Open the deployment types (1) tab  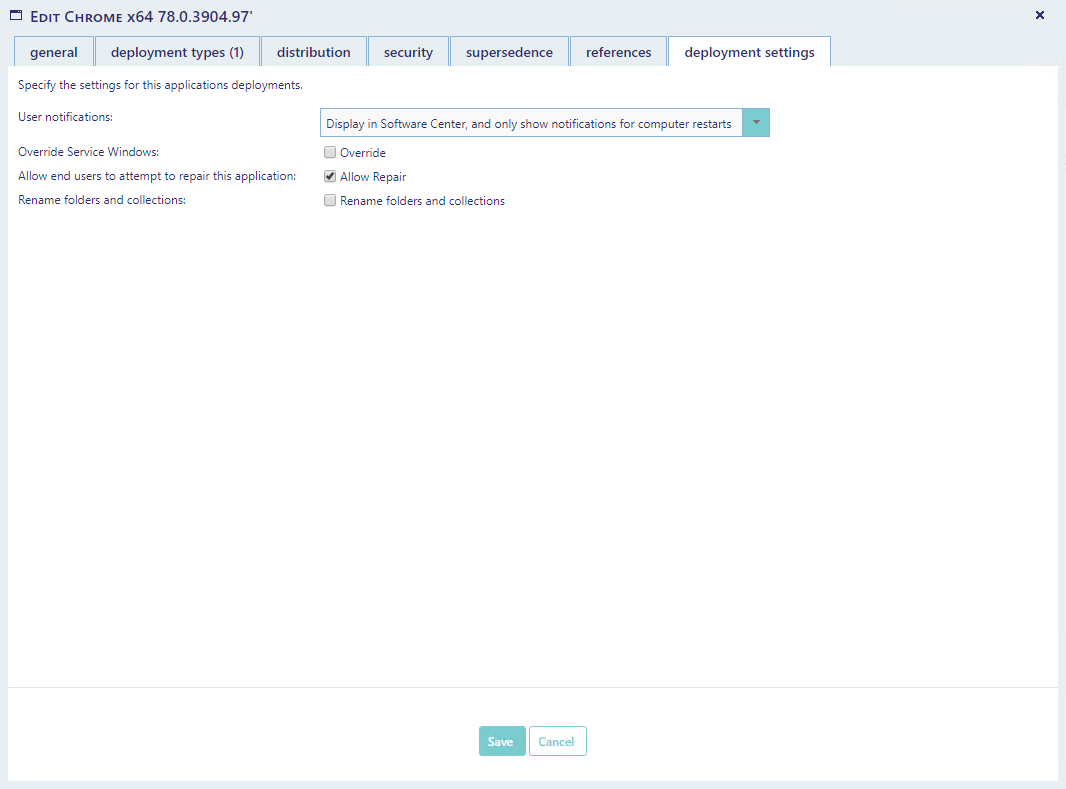point(177,52)
